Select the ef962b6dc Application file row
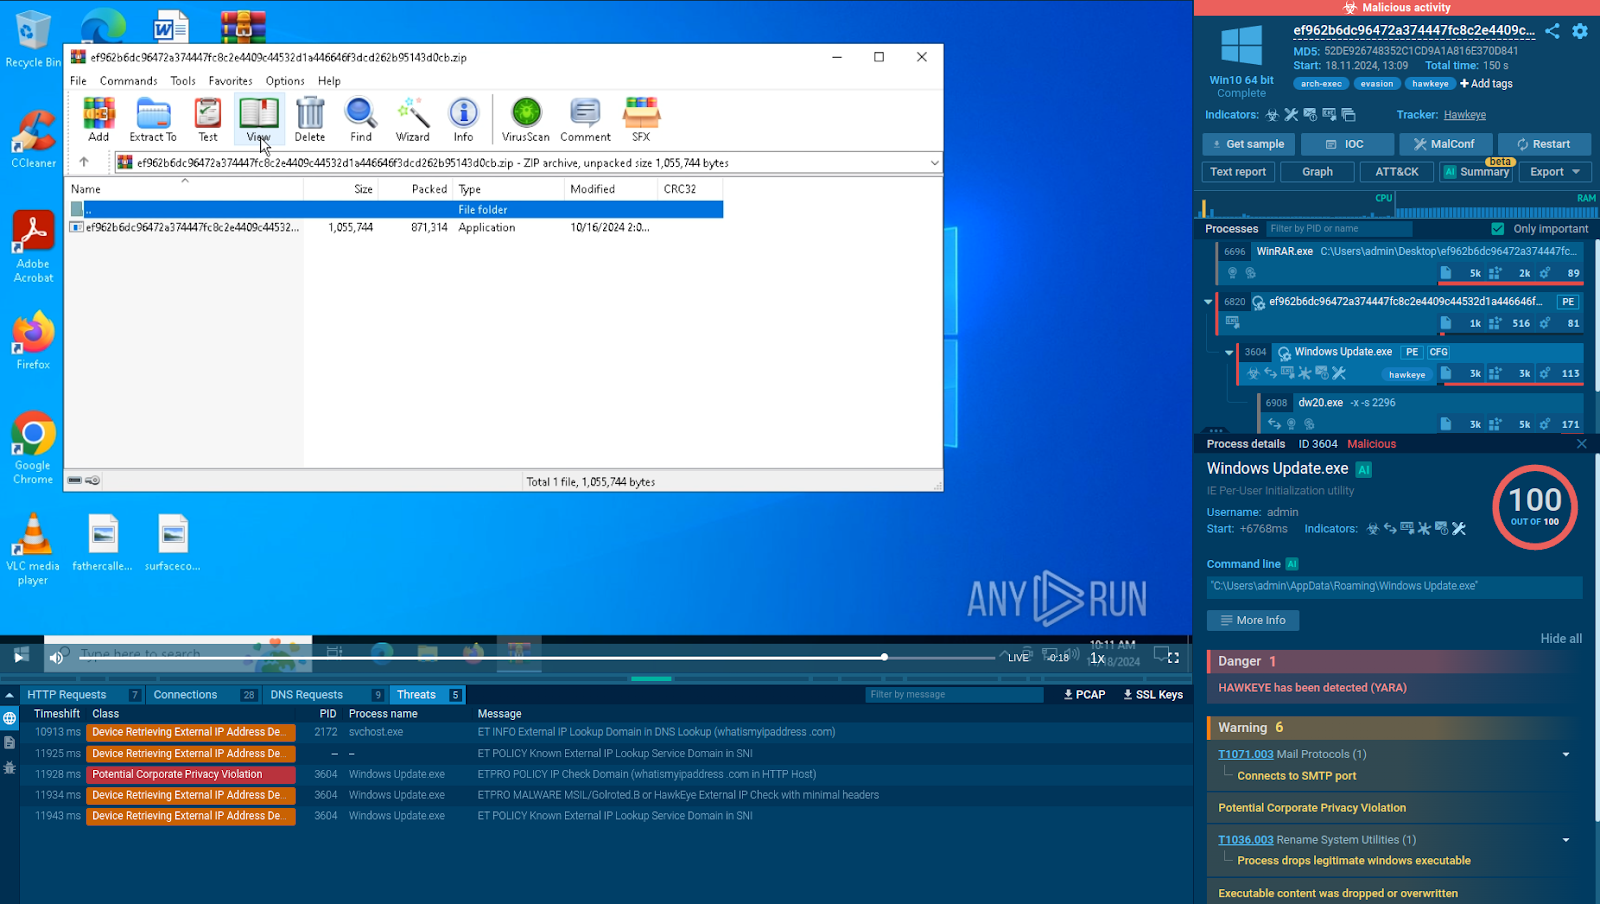 point(395,228)
